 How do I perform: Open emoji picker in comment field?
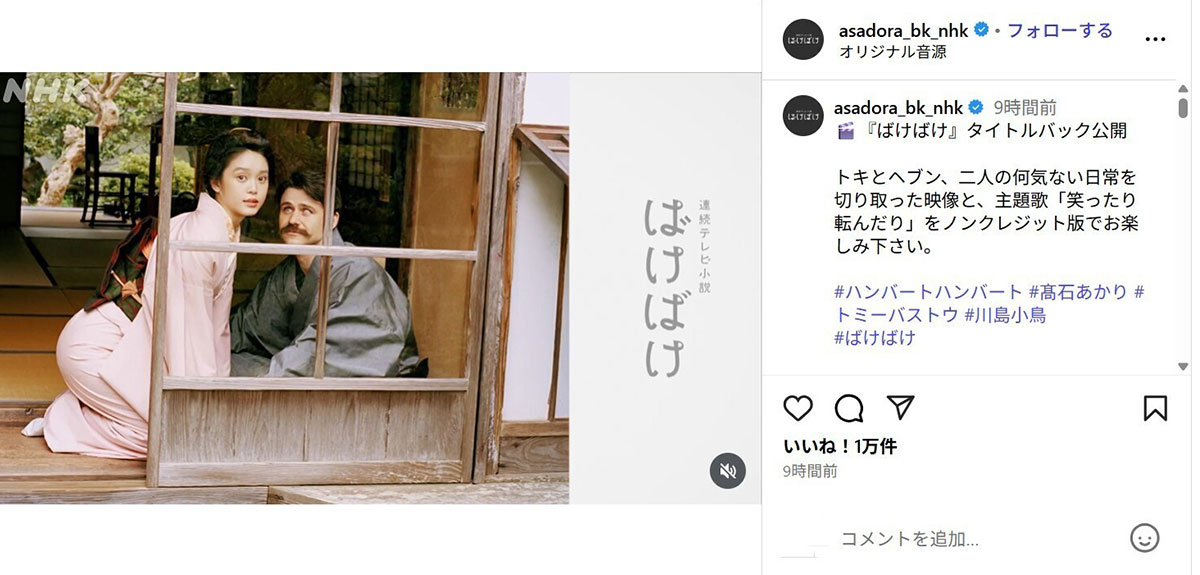click(1144, 538)
